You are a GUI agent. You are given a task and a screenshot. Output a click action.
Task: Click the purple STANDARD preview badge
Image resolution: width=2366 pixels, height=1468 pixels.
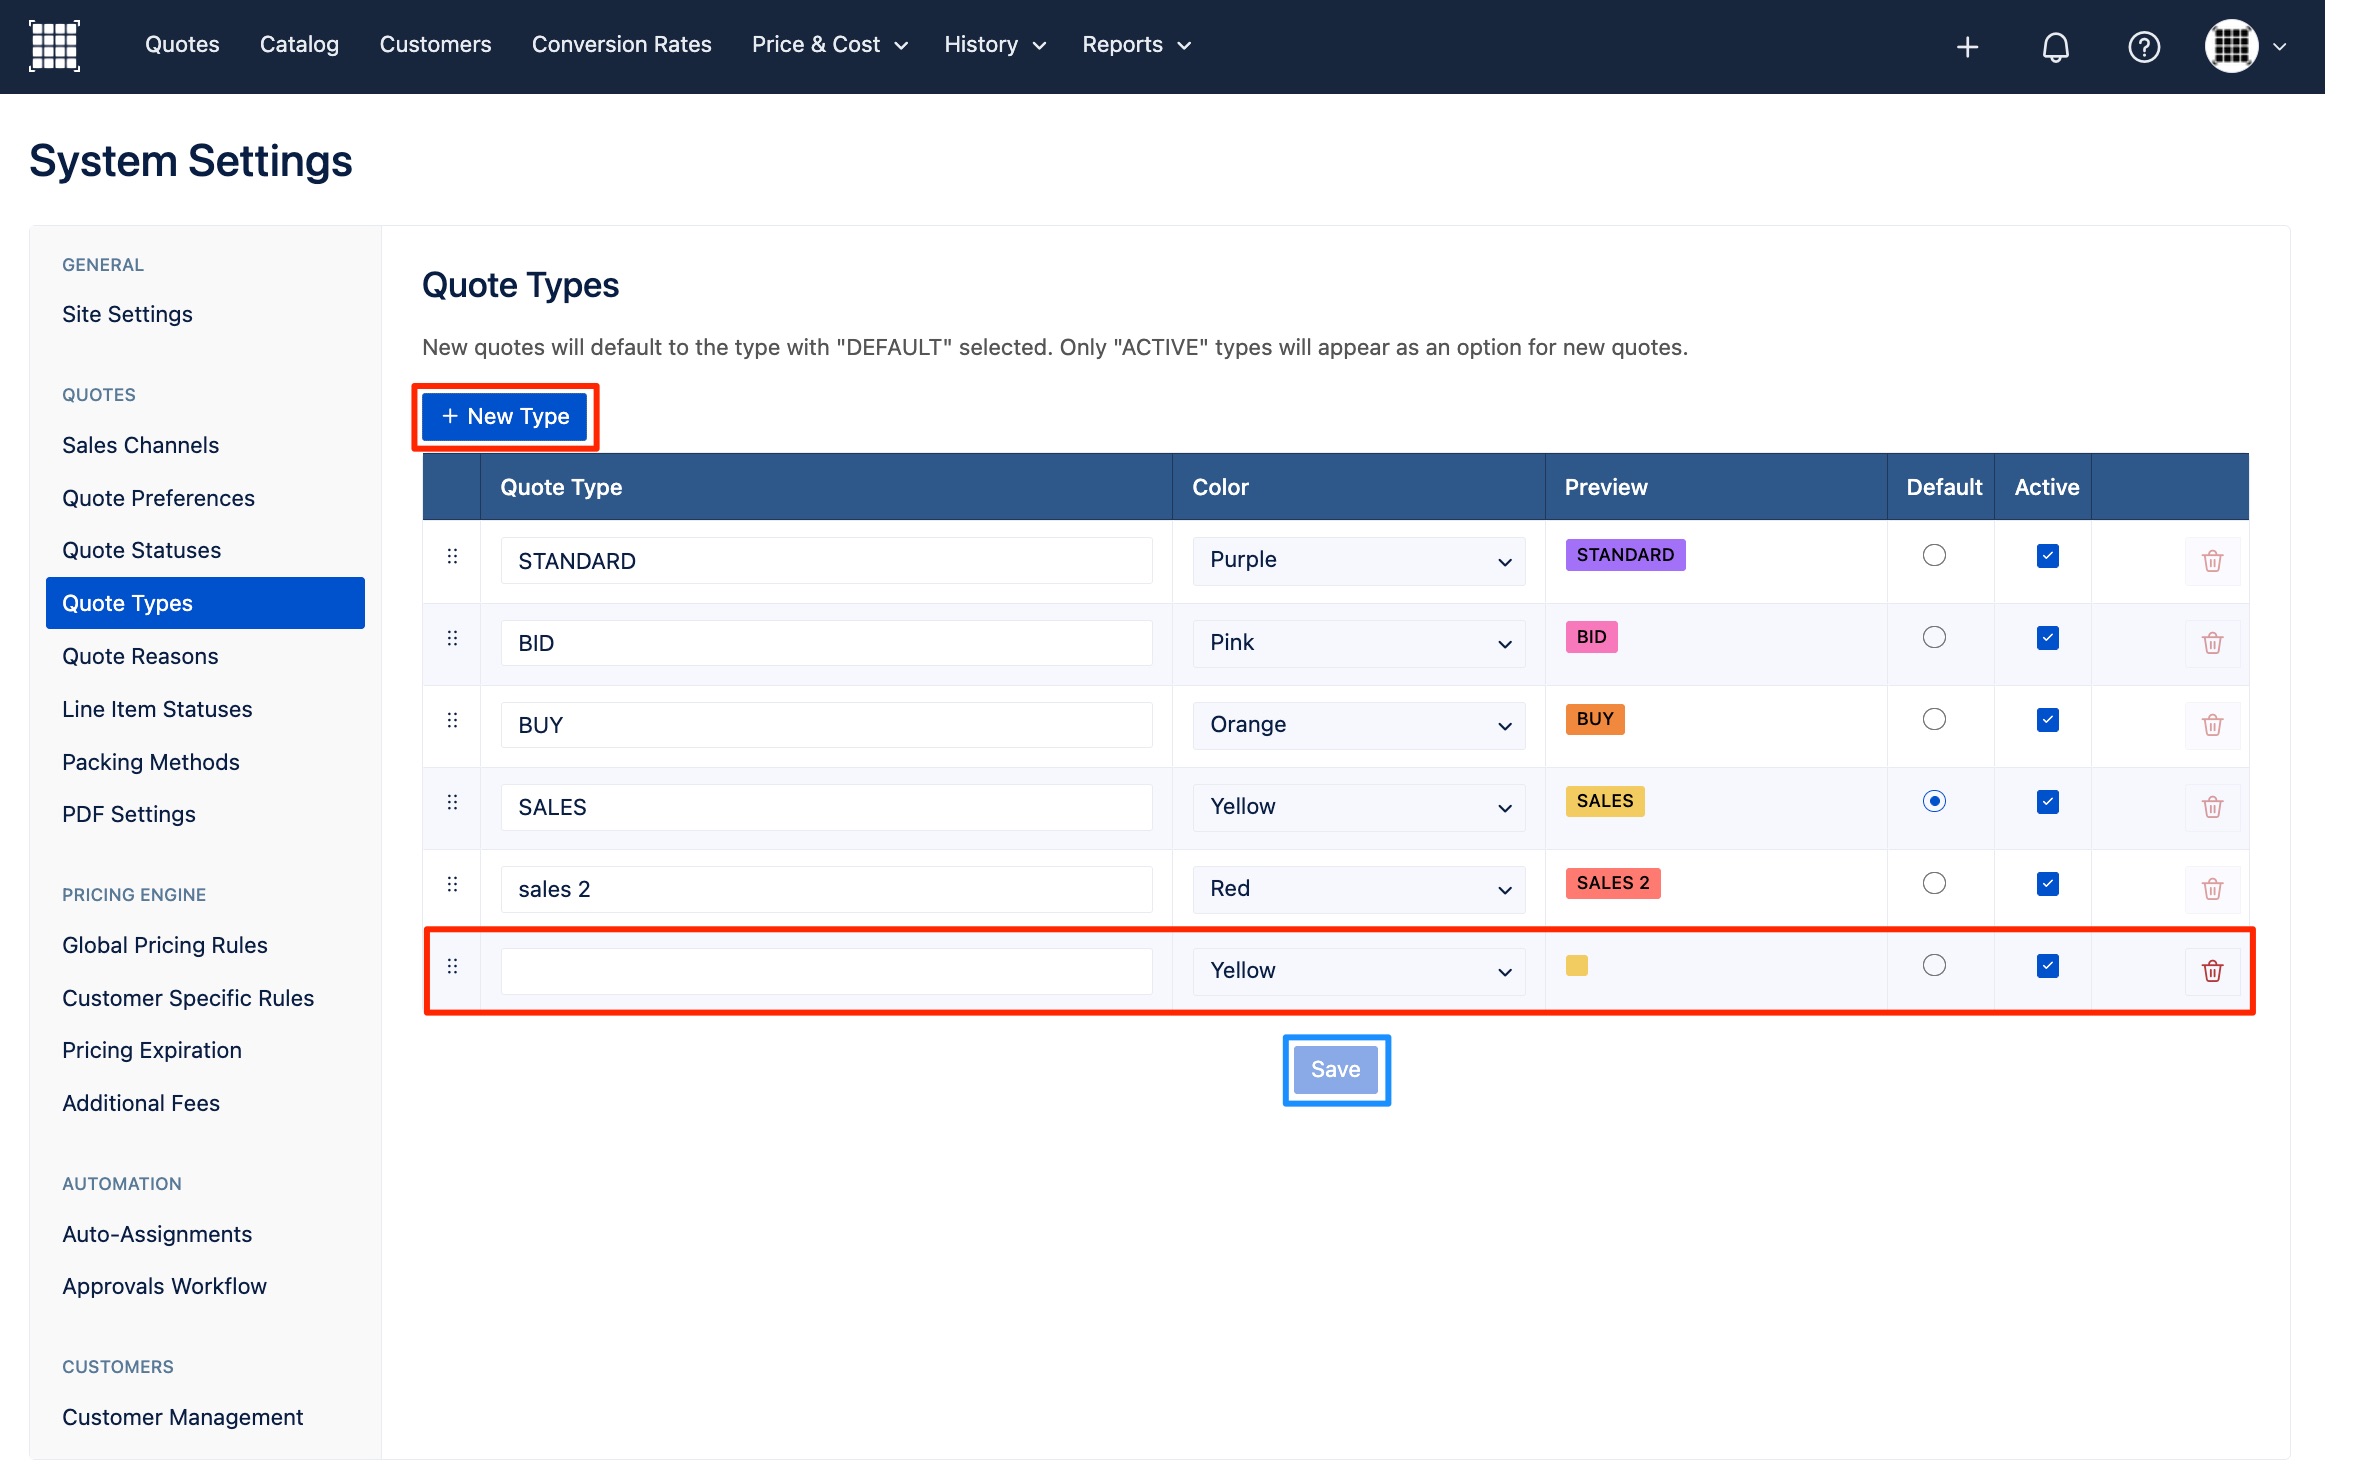(1625, 555)
